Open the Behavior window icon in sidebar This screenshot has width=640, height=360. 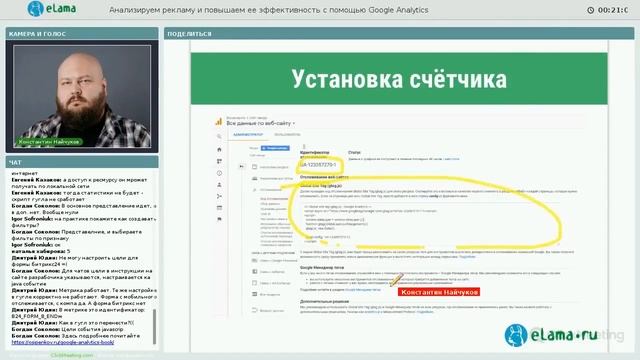tap(219, 208)
